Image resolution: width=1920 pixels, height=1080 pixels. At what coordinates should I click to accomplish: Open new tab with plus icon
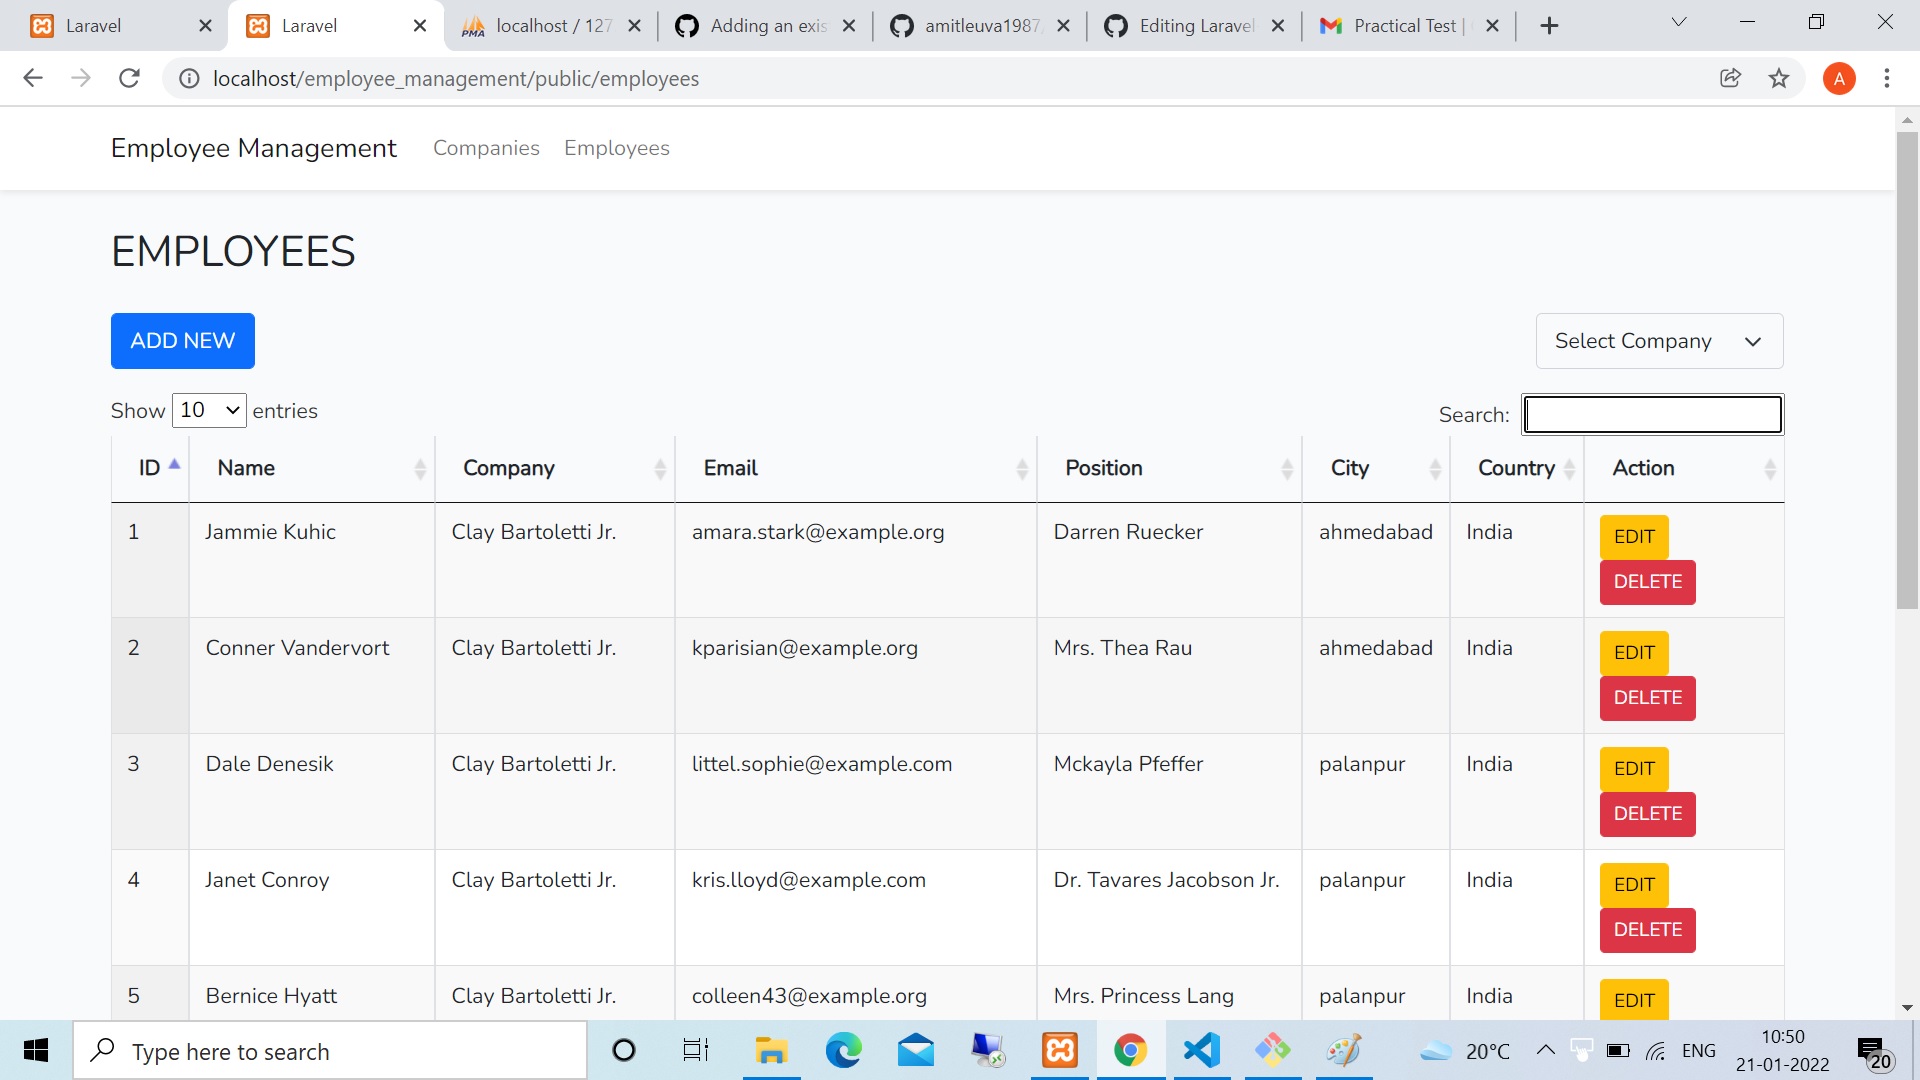click(1549, 26)
